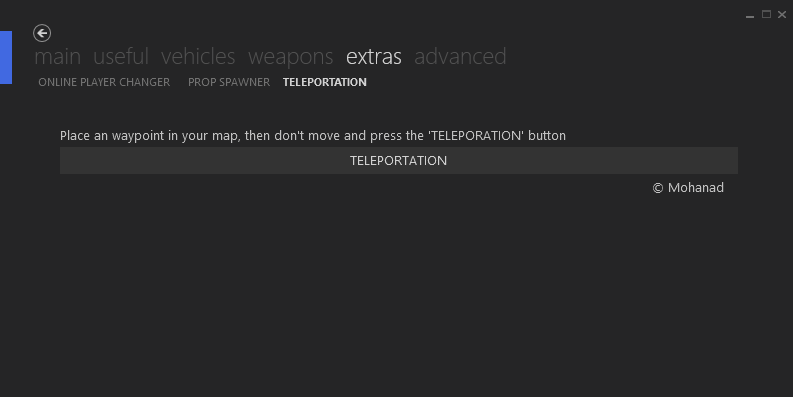
Task: Select the weapons tab
Action: [291, 58]
